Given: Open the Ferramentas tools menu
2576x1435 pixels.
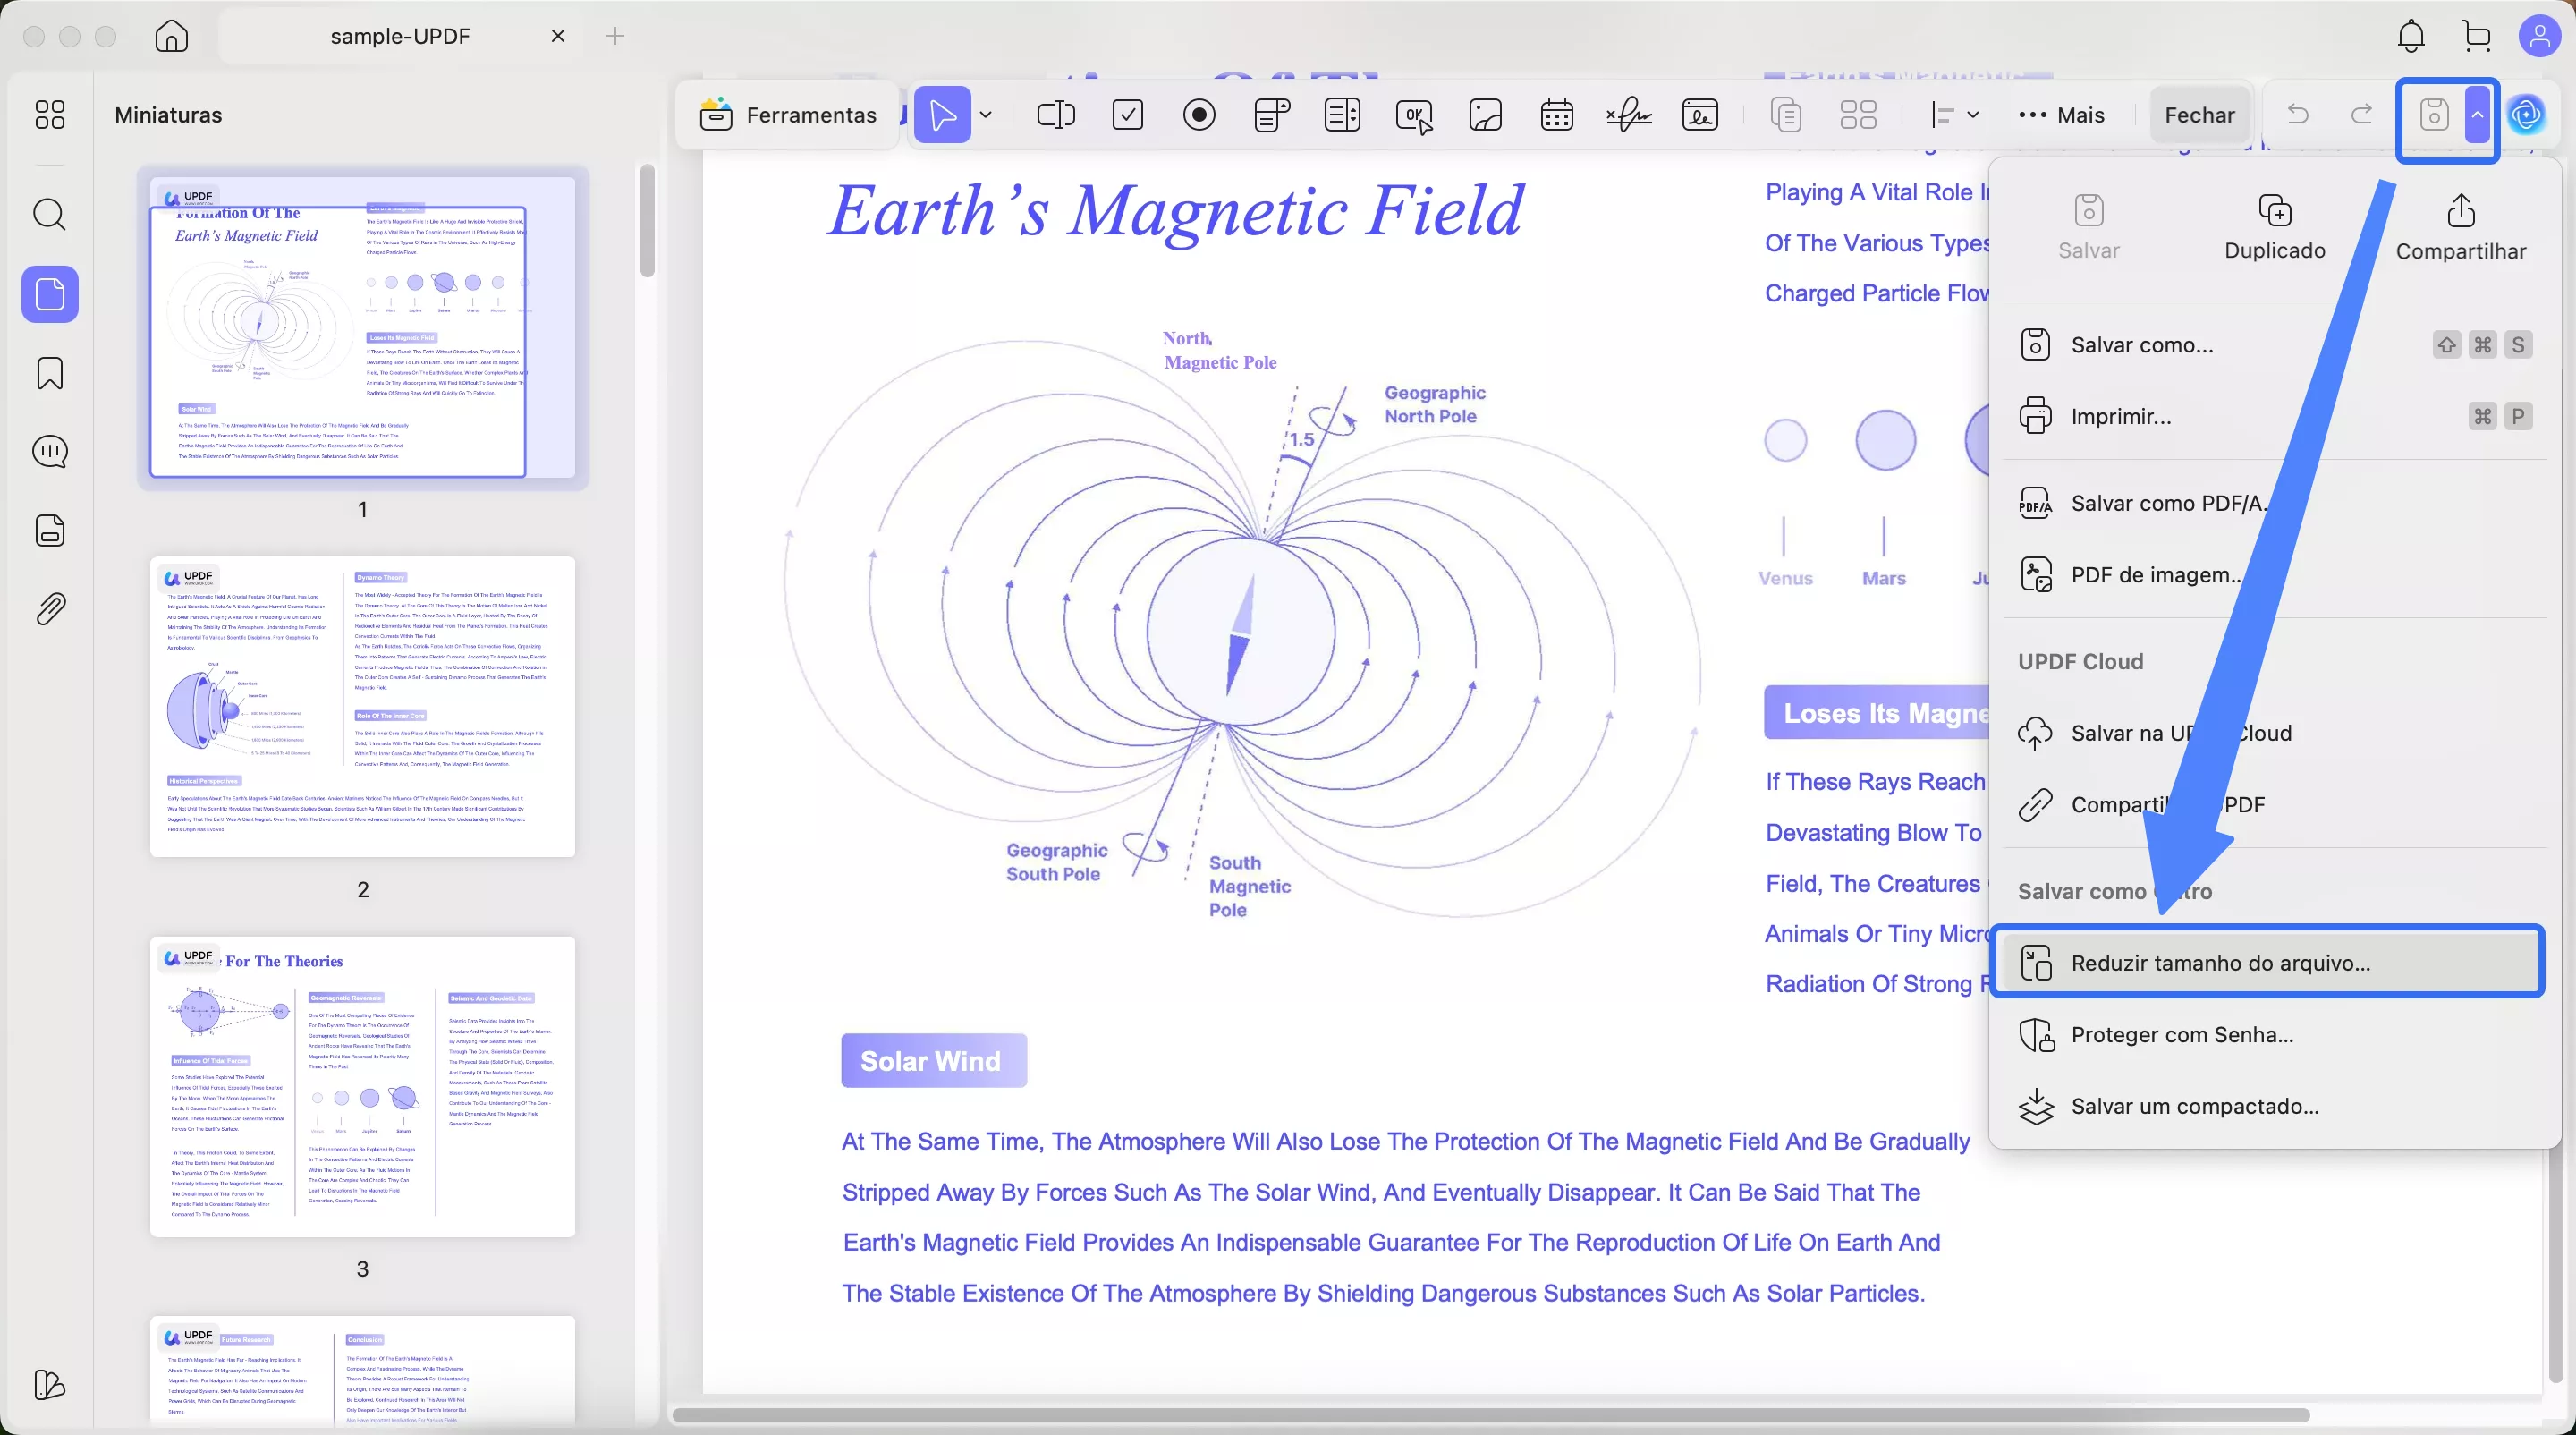Looking at the screenshot, I should (x=788, y=115).
